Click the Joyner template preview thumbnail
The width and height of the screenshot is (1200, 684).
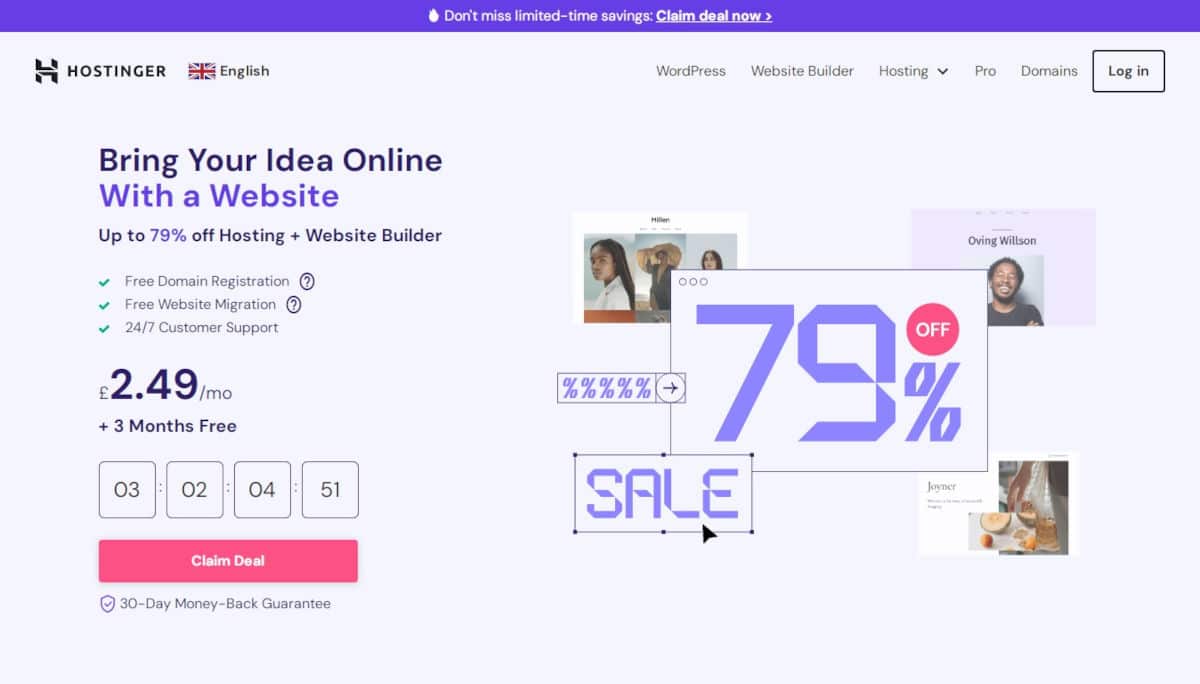pyautogui.click(x=998, y=504)
